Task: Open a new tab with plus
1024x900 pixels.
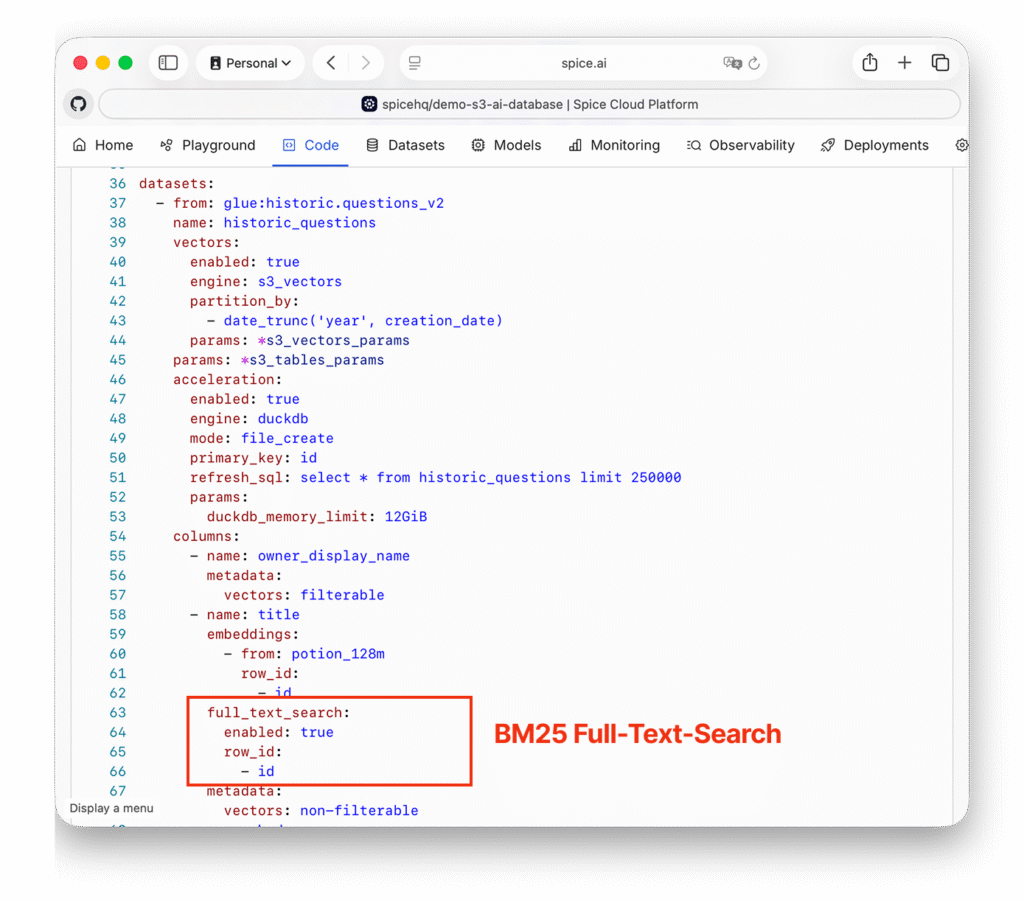Action: 904,63
